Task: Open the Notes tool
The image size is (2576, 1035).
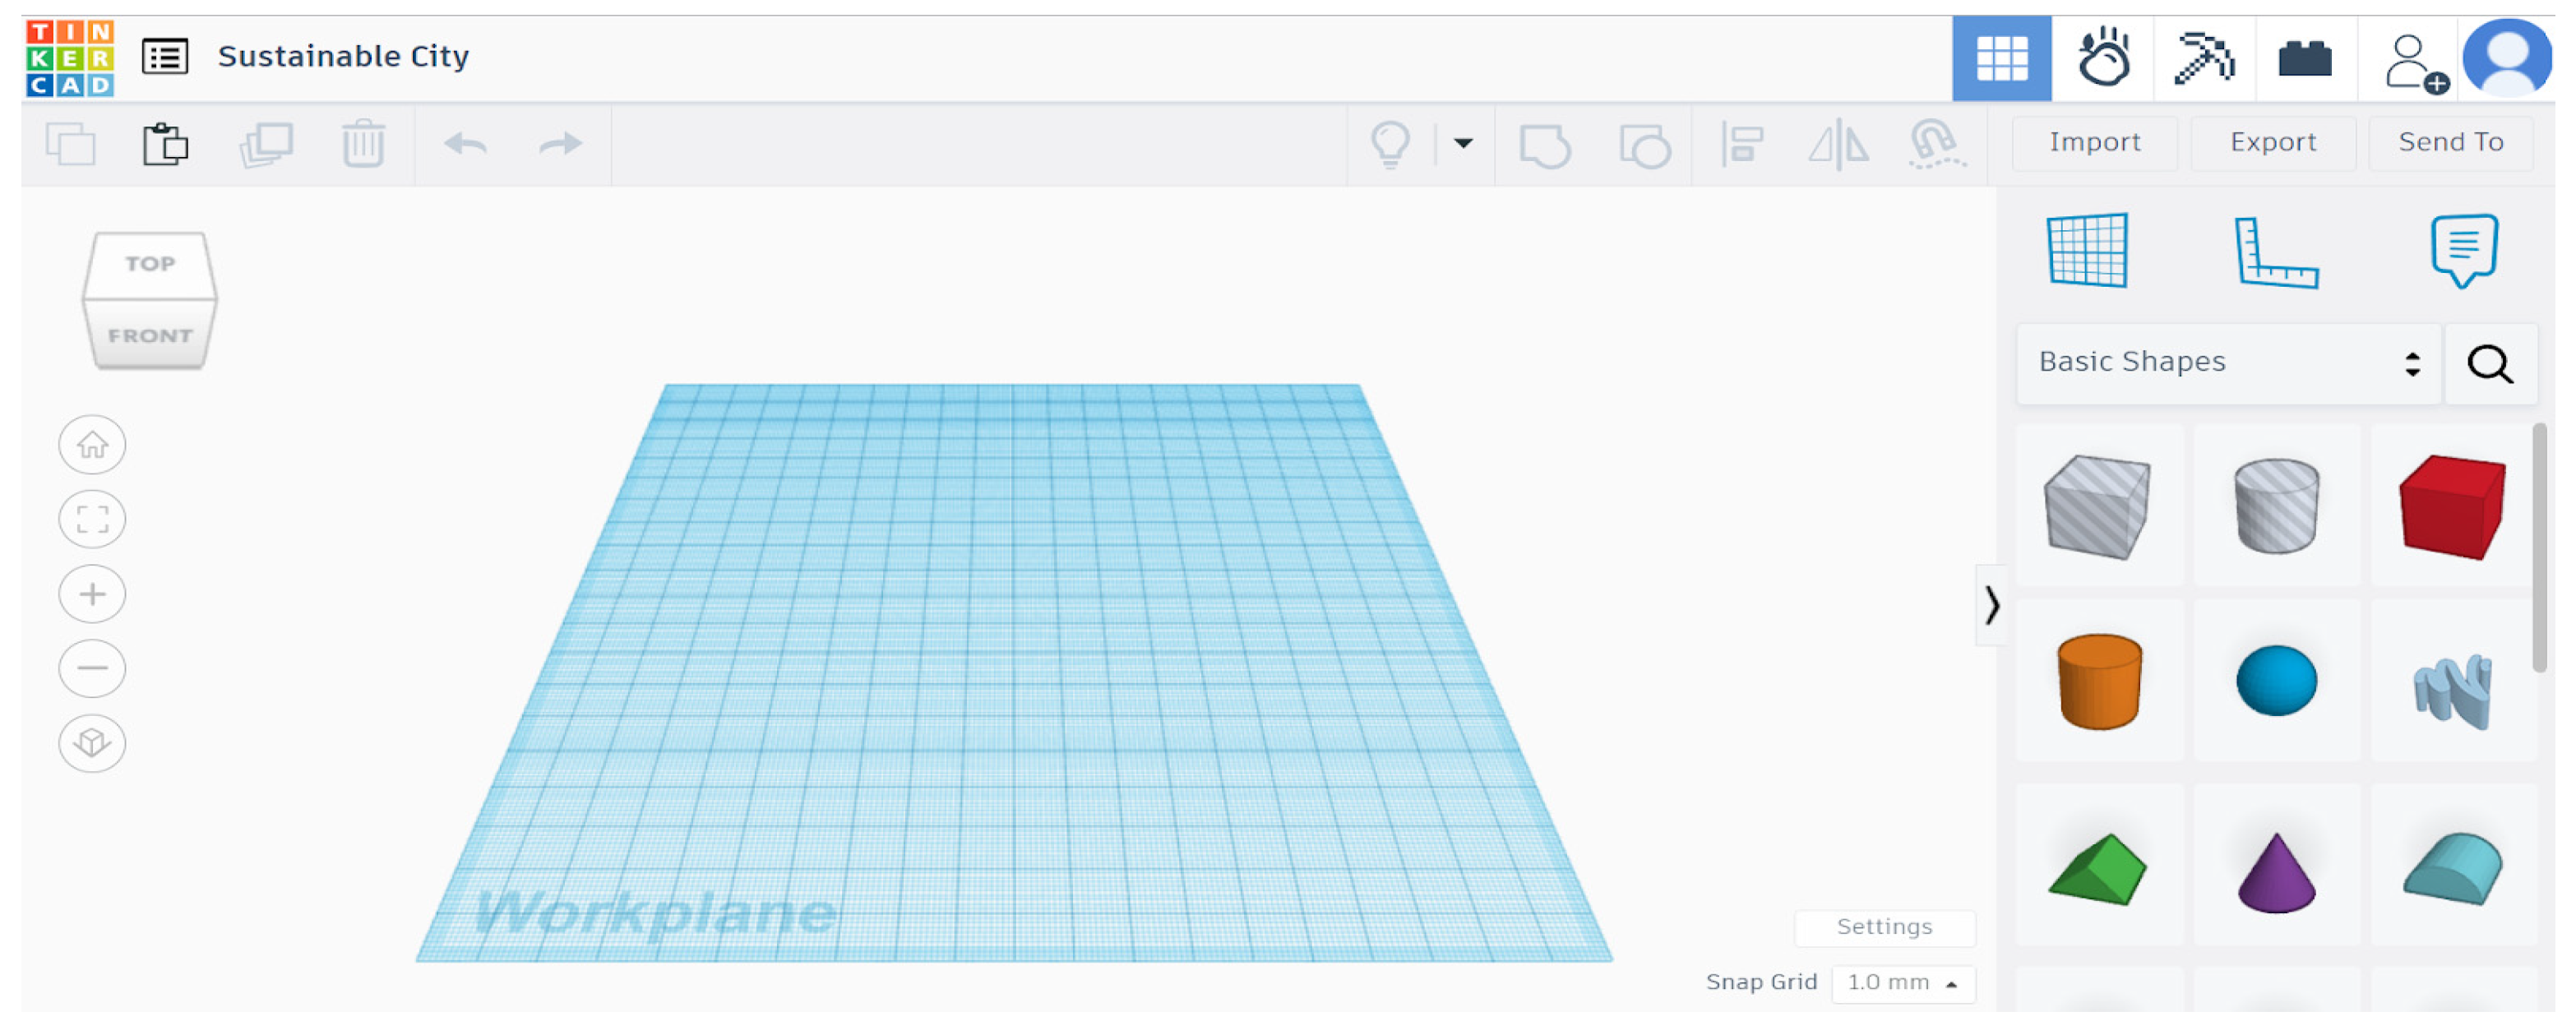Action: (2463, 250)
